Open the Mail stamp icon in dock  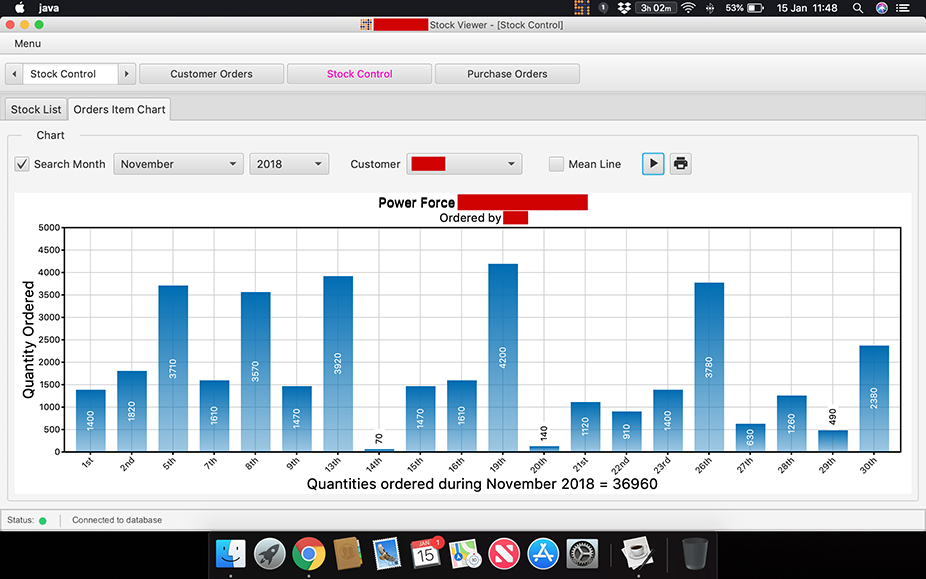386,554
